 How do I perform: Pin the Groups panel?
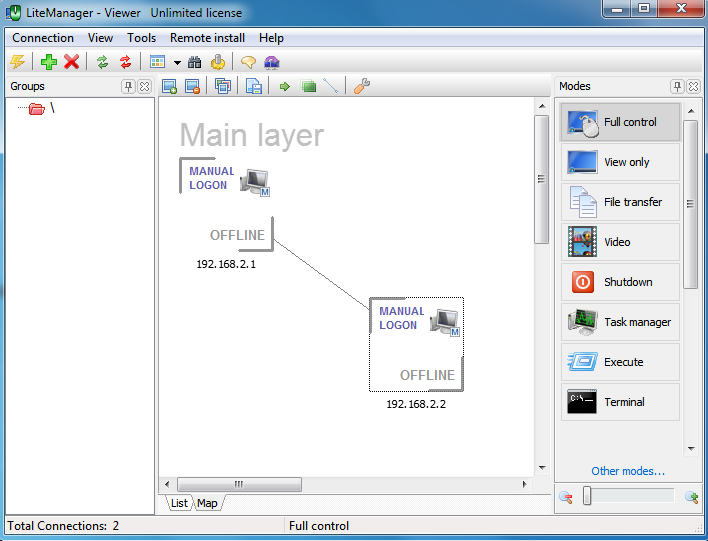pos(129,86)
